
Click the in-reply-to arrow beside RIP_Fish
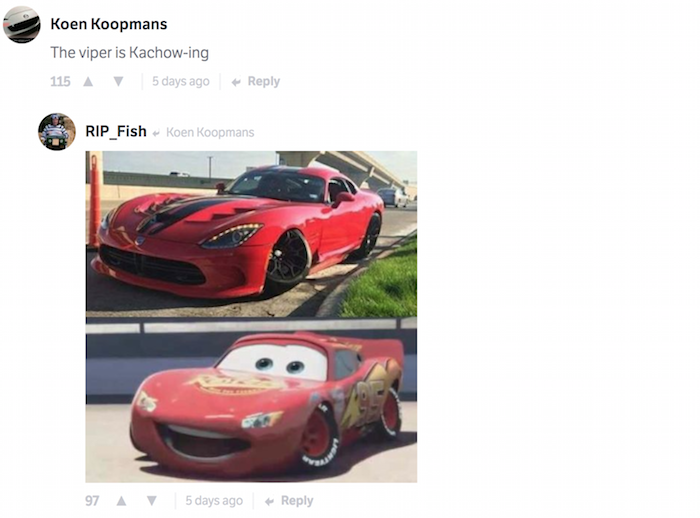(156, 133)
